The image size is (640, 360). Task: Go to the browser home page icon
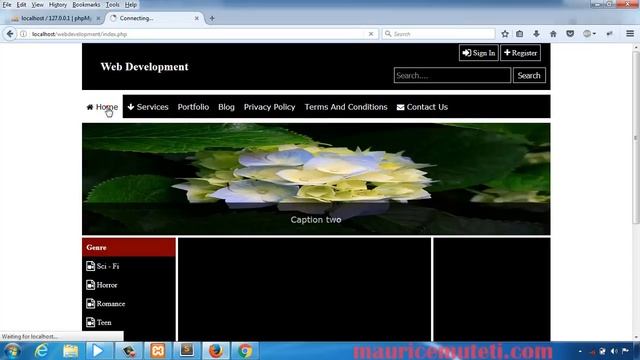[x=553, y=34]
